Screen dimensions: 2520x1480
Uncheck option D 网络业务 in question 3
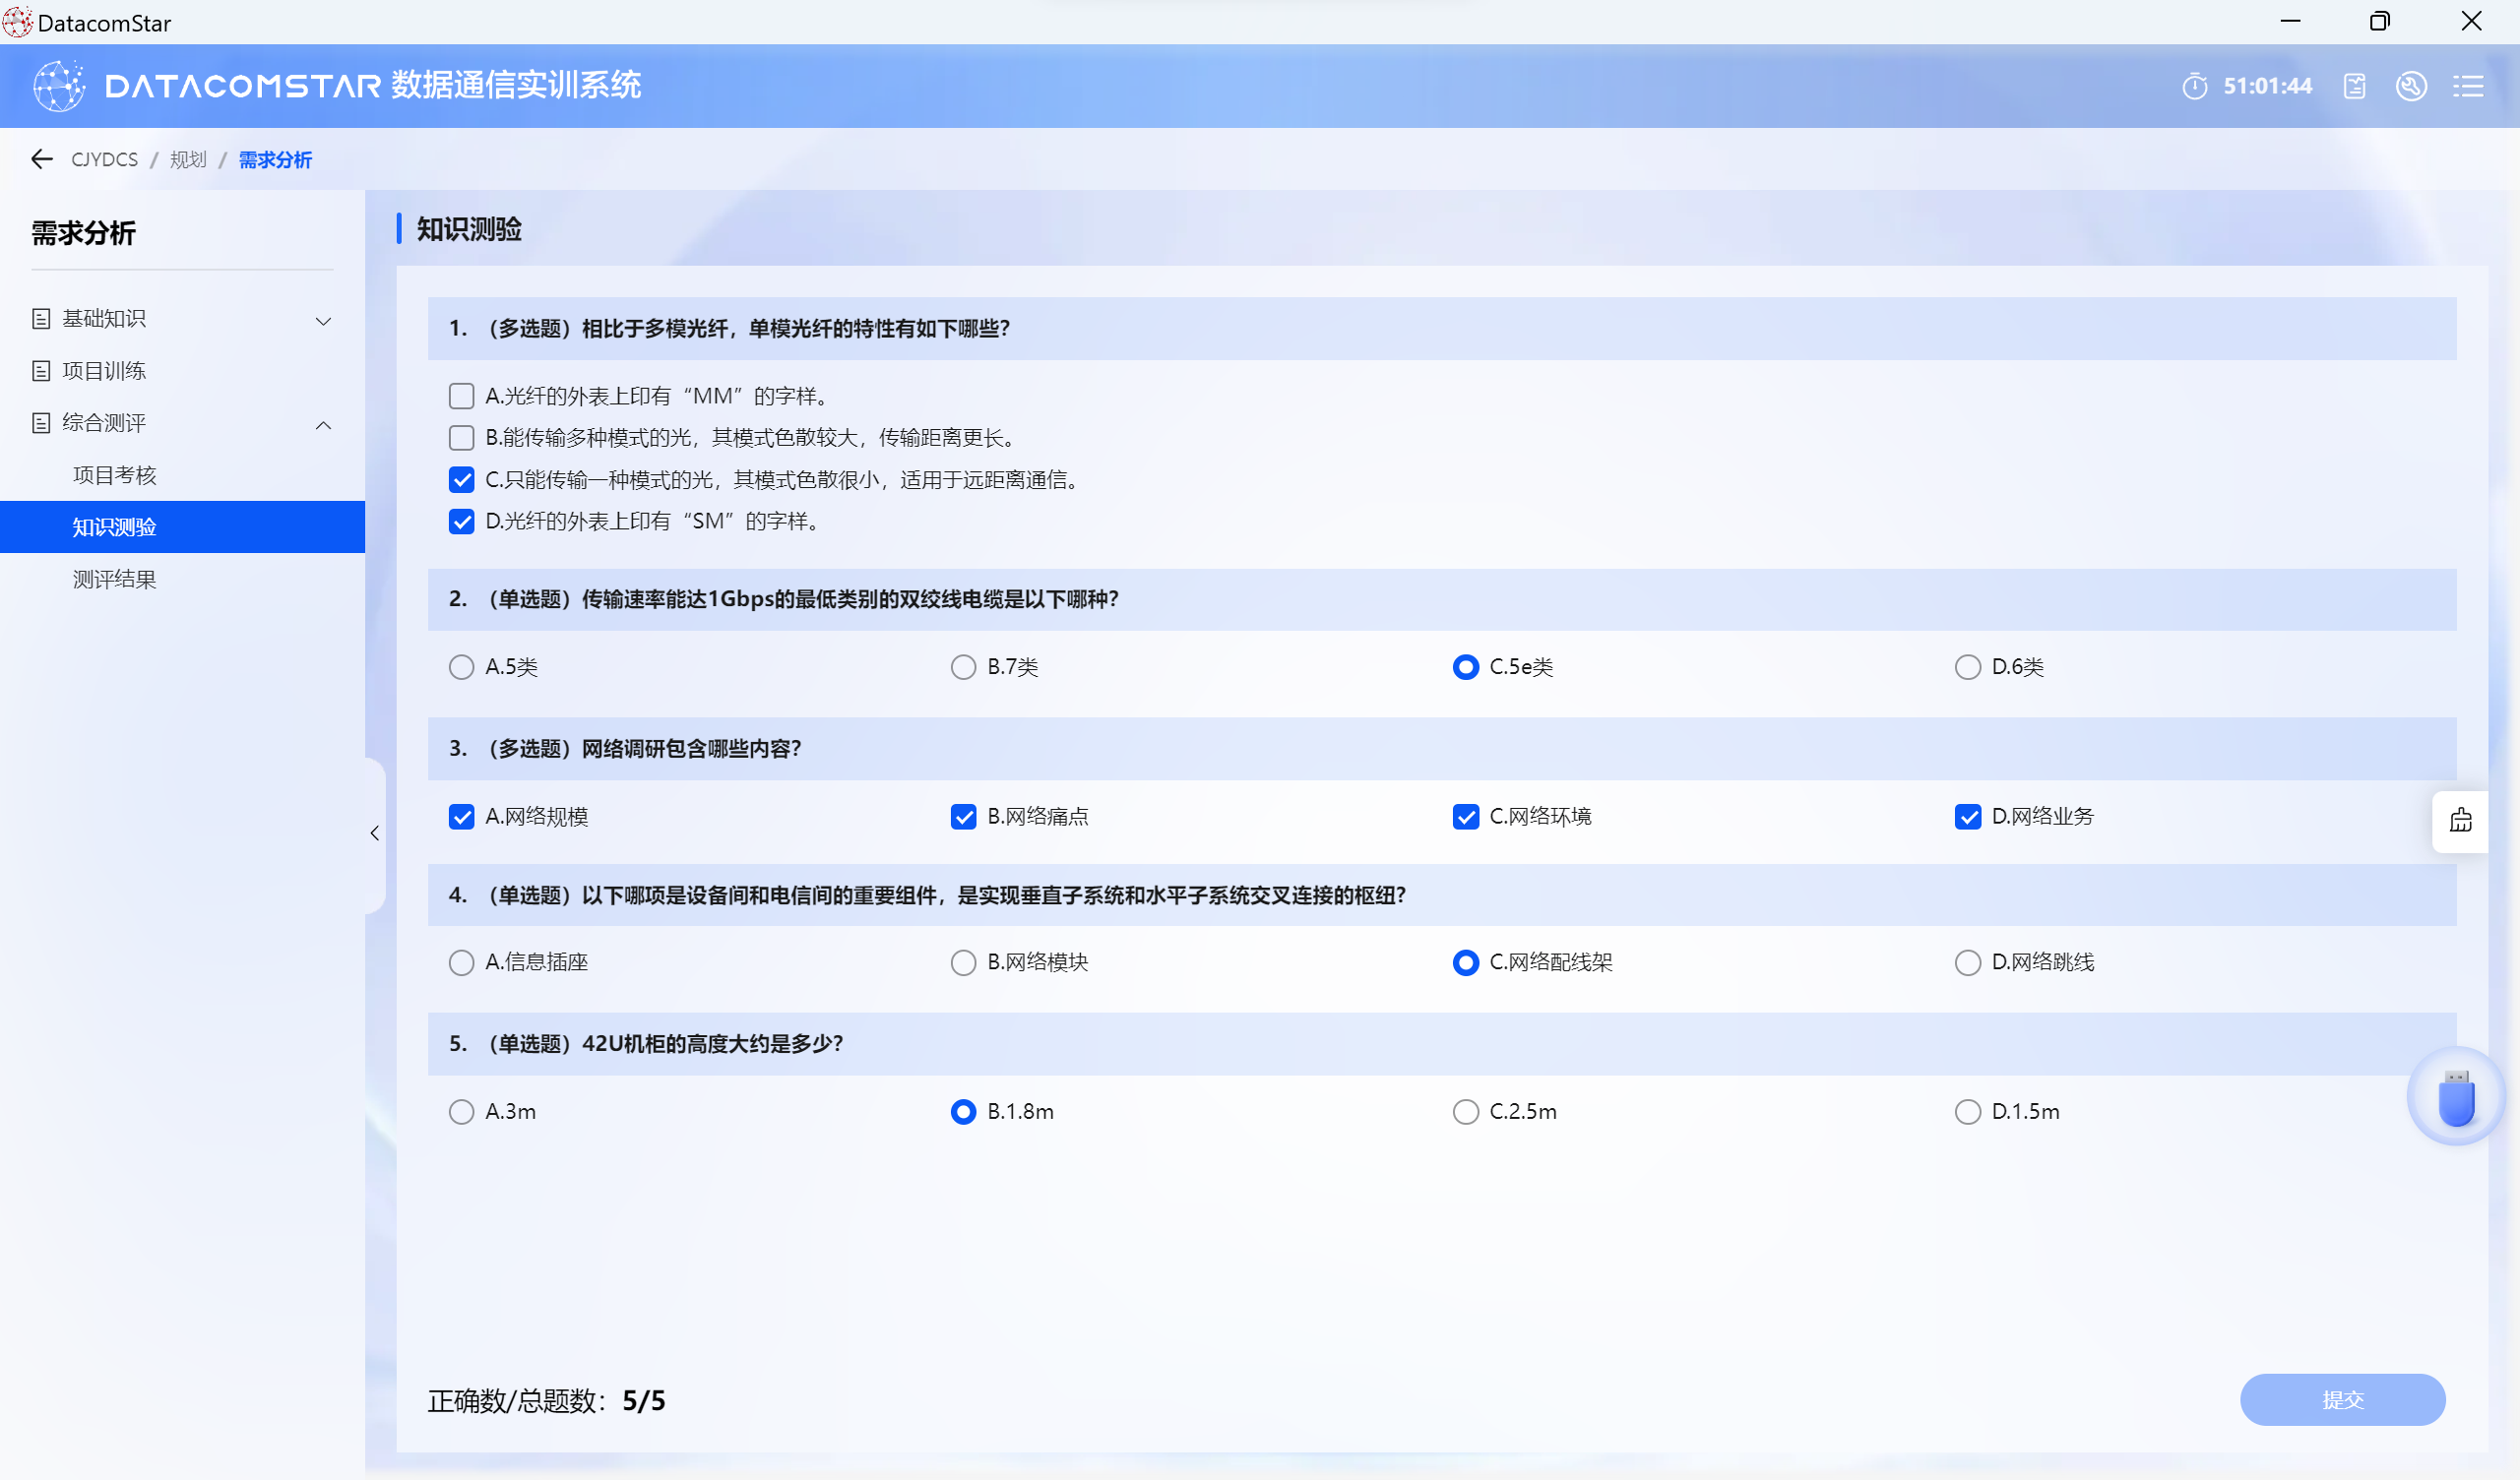click(1967, 817)
